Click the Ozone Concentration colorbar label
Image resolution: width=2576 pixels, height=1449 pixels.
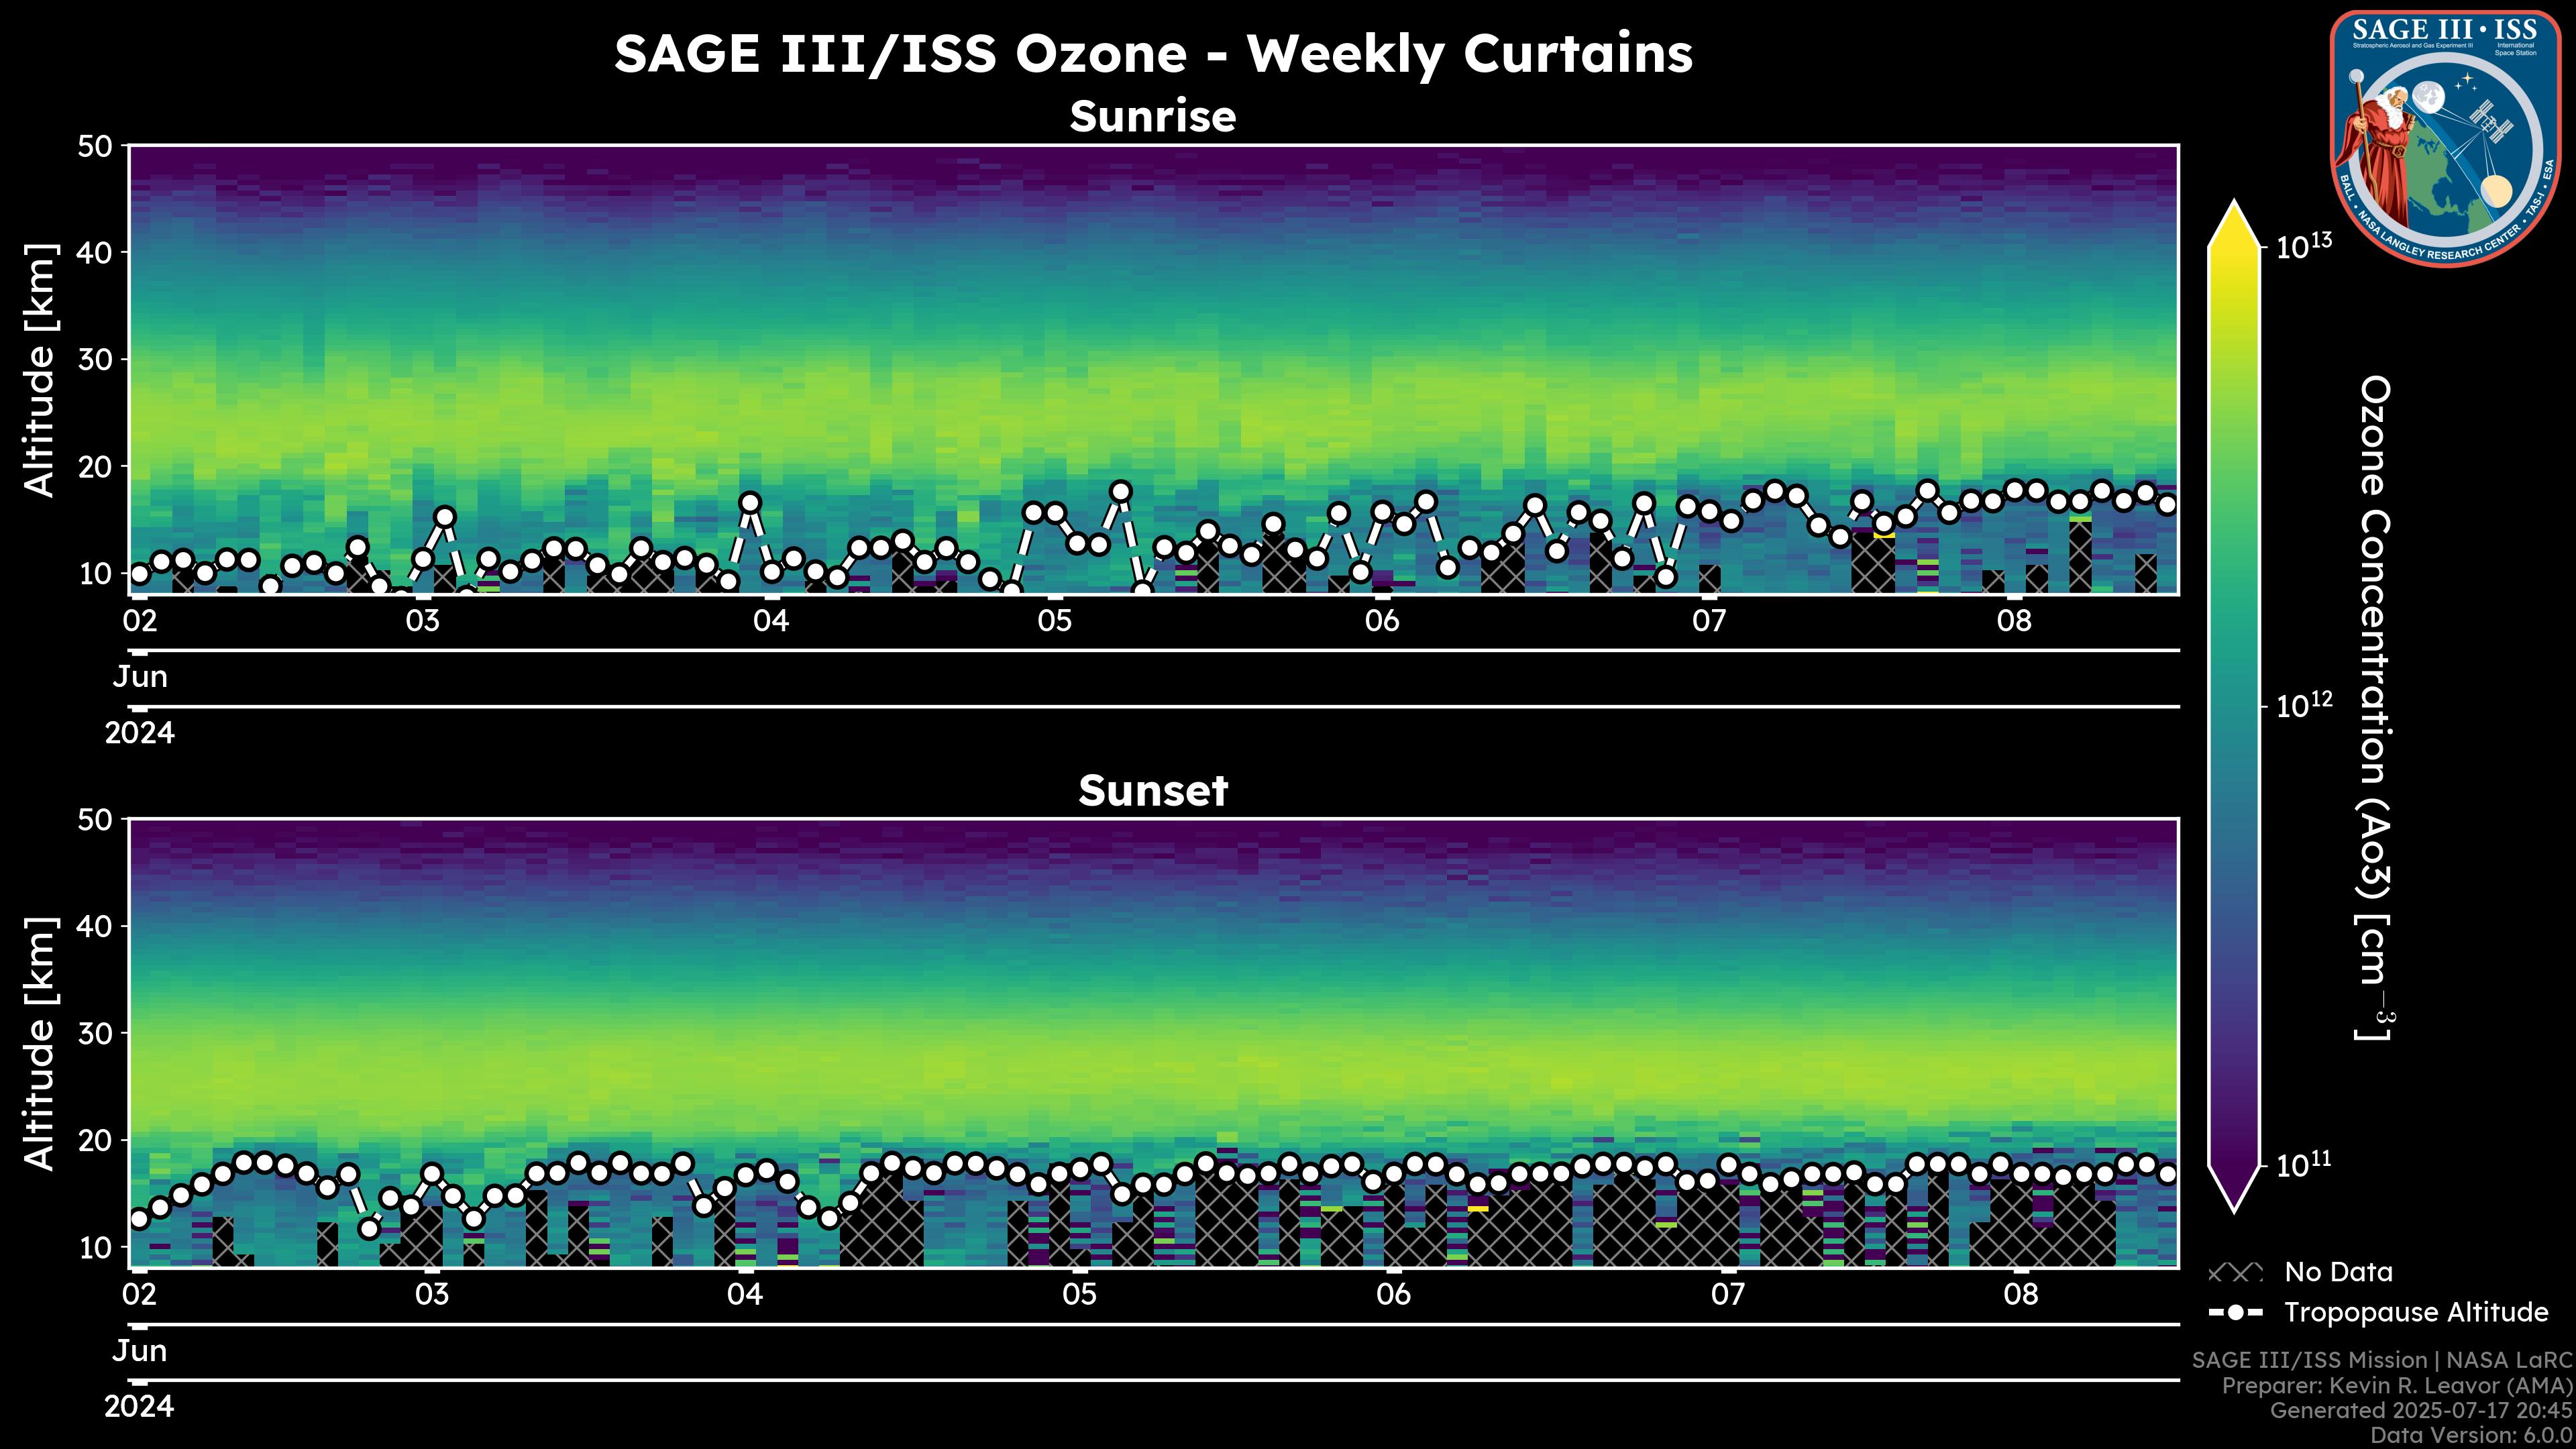click(2374, 706)
